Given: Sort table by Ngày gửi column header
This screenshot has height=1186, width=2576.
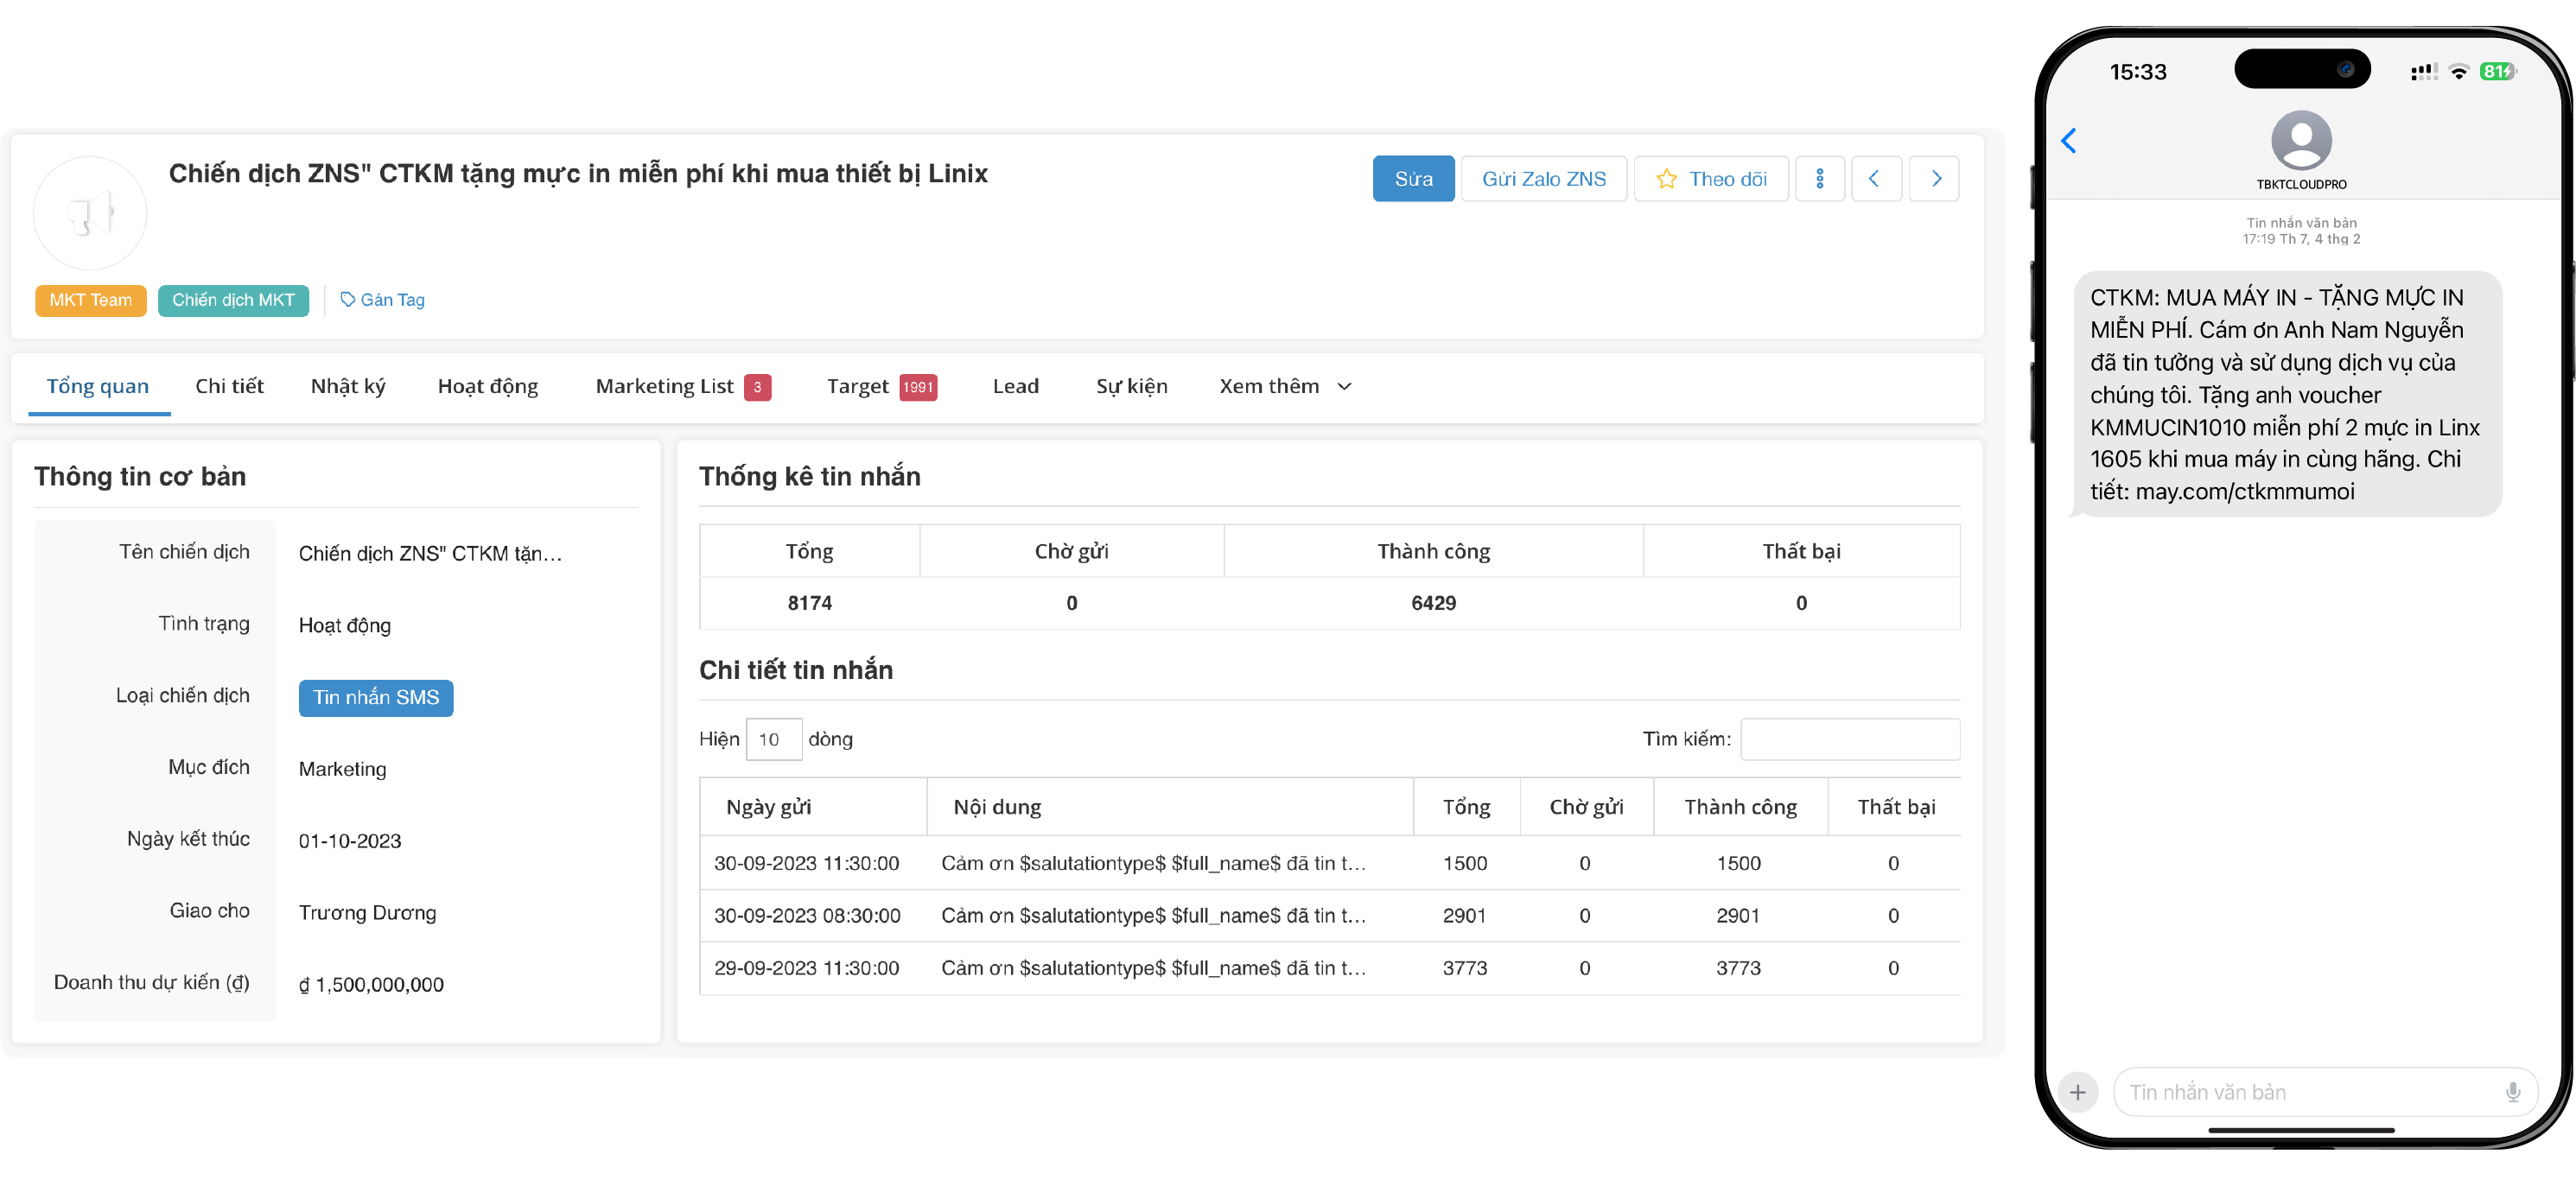Looking at the screenshot, I should coord(768,807).
